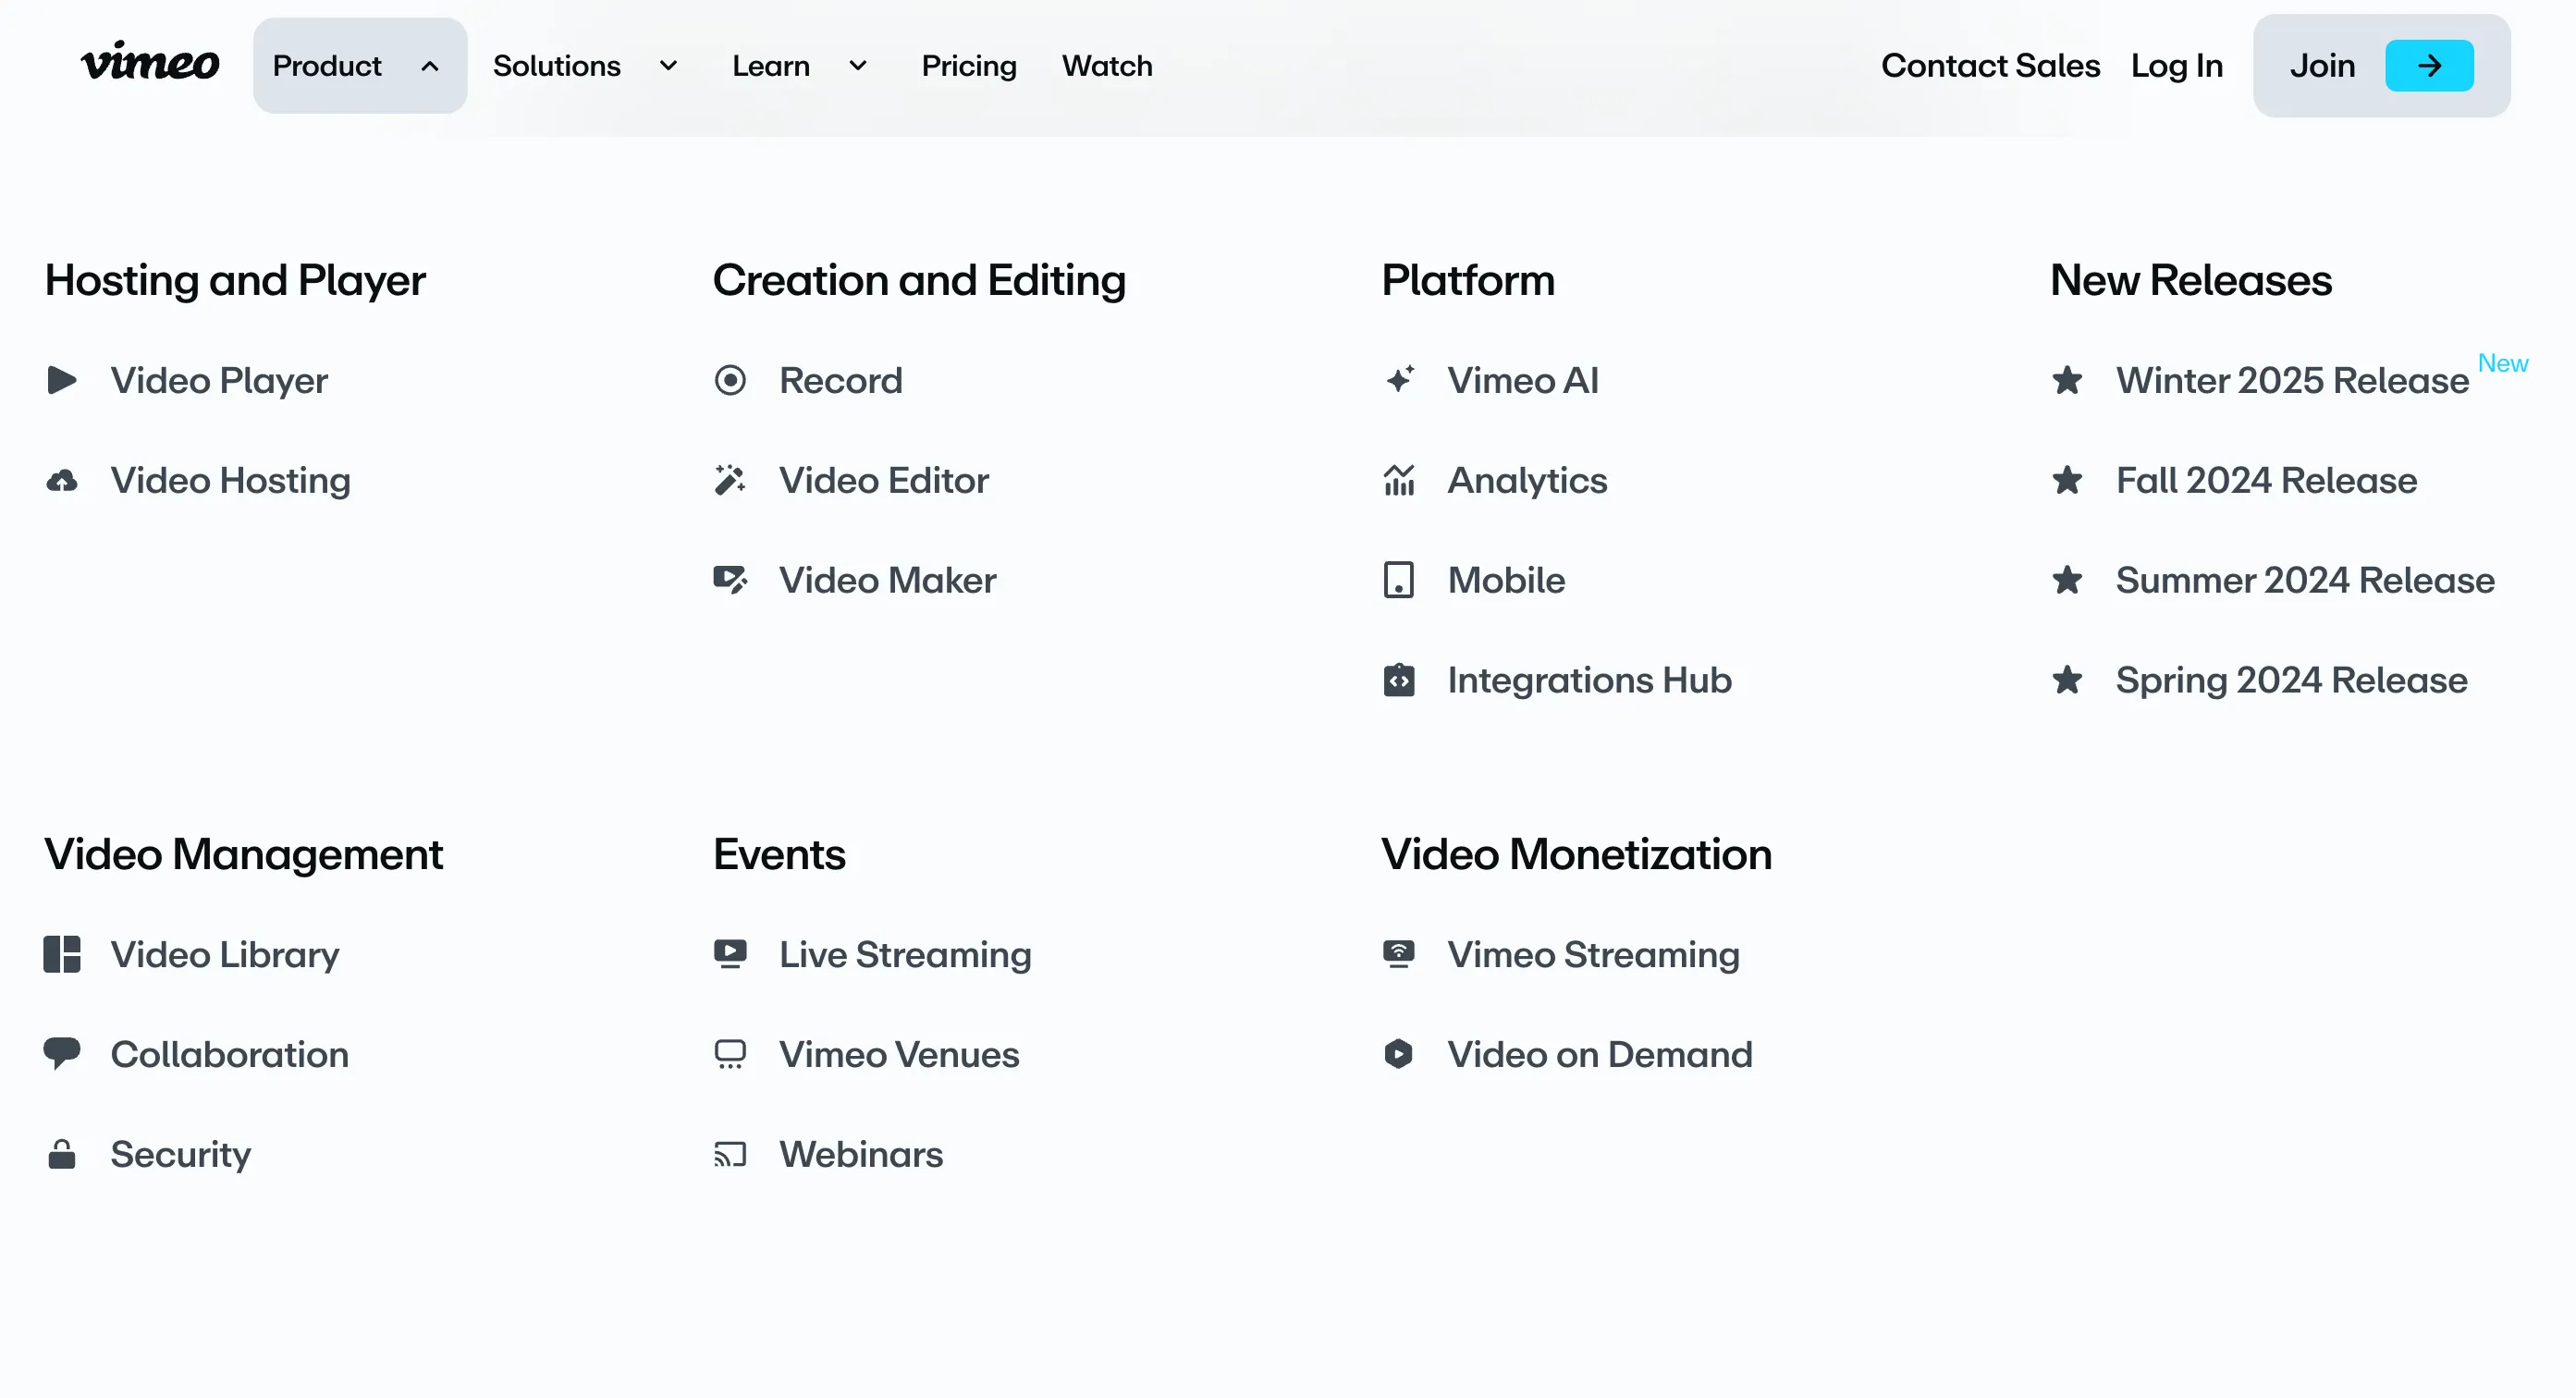Click the Video Maker icon

[x=730, y=580]
